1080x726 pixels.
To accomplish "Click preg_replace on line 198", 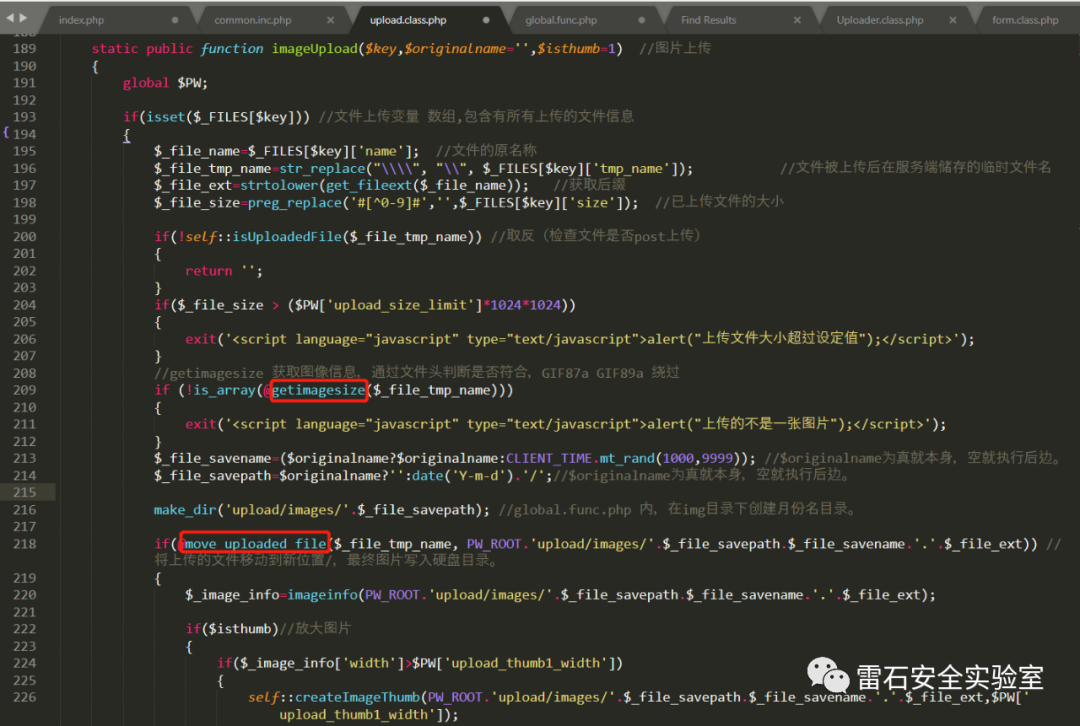I will (x=295, y=203).
